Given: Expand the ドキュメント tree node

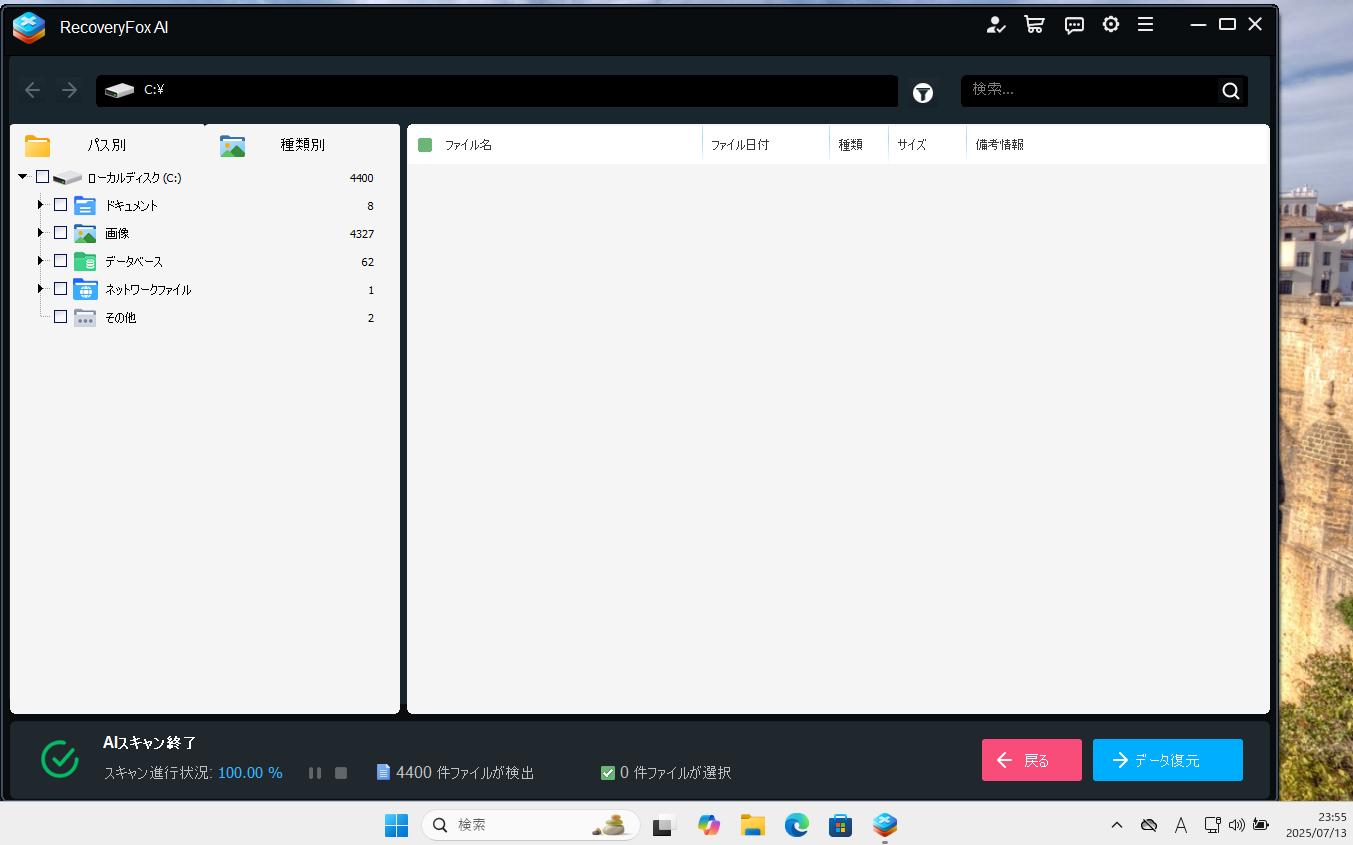Looking at the screenshot, I should (x=41, y=205).
